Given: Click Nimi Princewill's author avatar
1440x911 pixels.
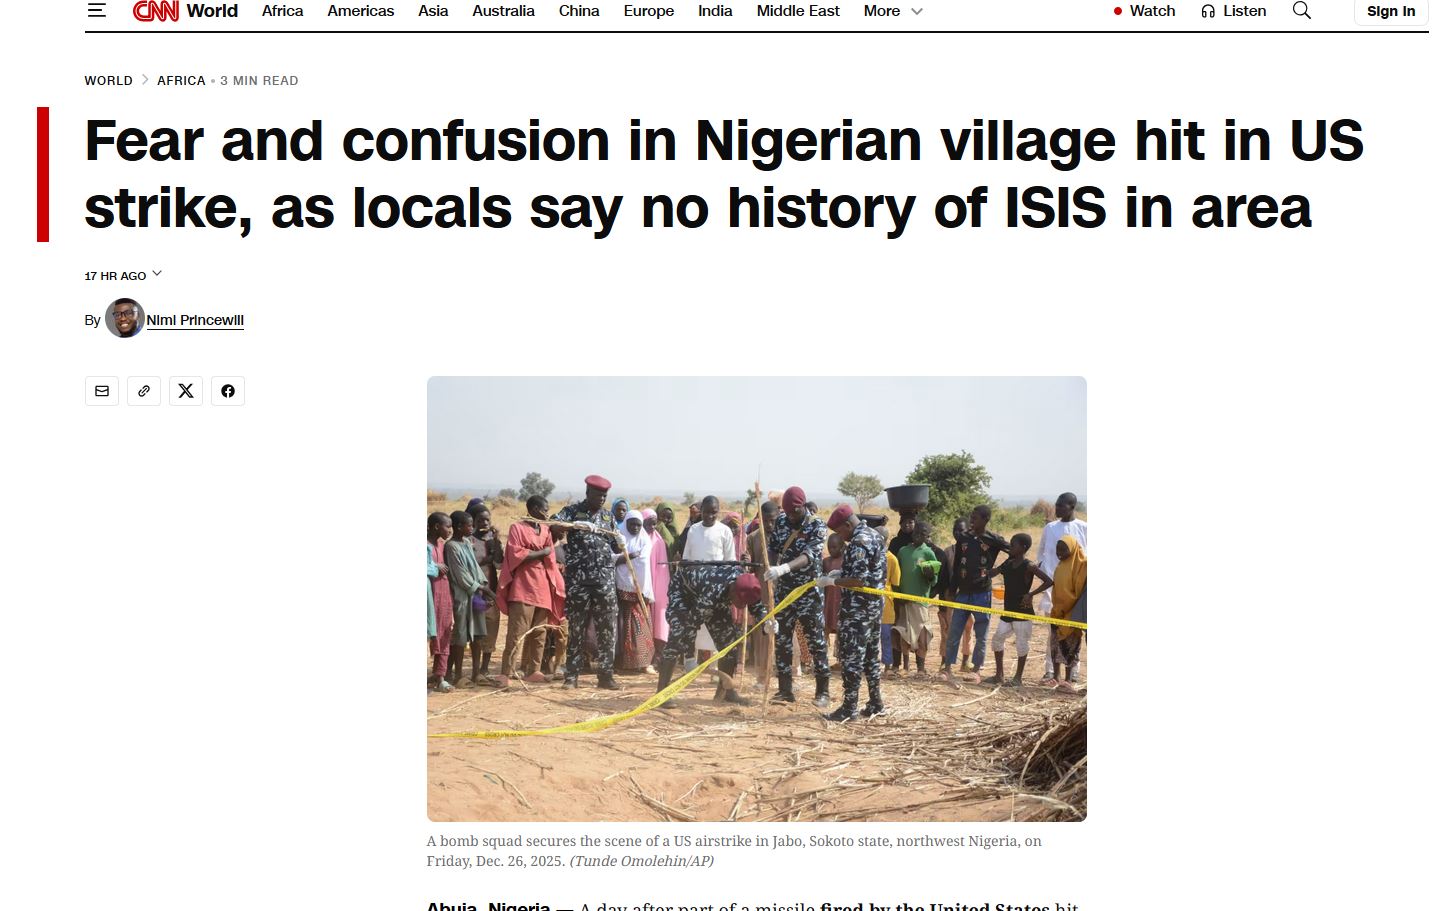Looking at the screenshot, I should [x=125, y=318].
